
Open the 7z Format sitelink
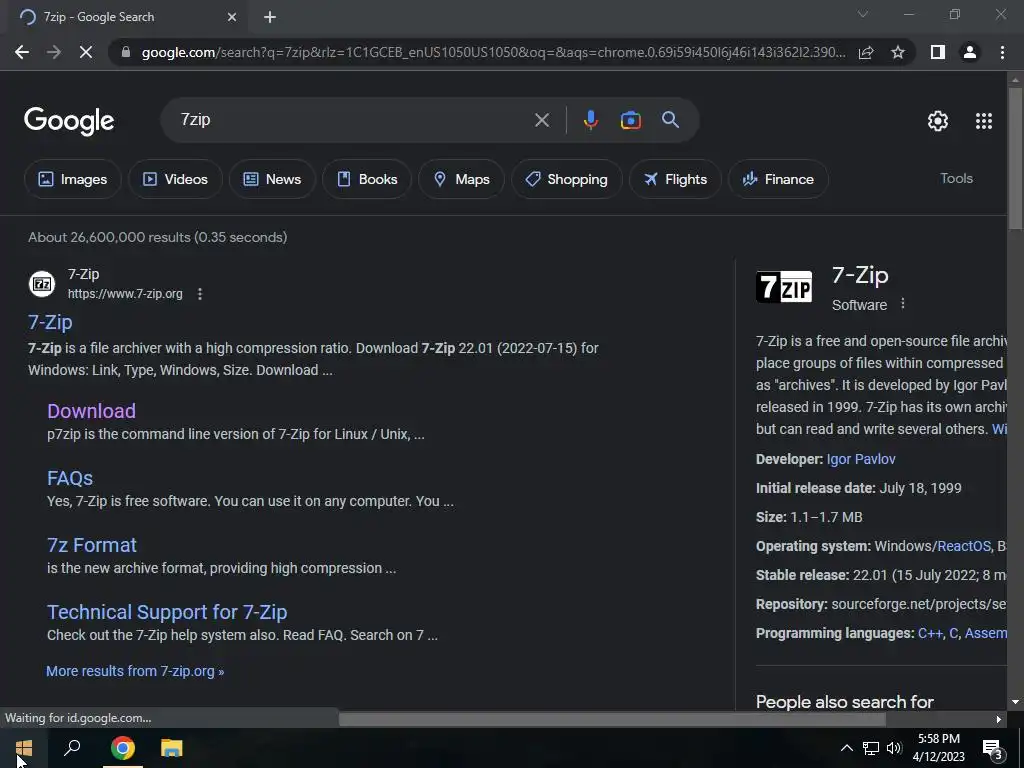pos(92,545)
